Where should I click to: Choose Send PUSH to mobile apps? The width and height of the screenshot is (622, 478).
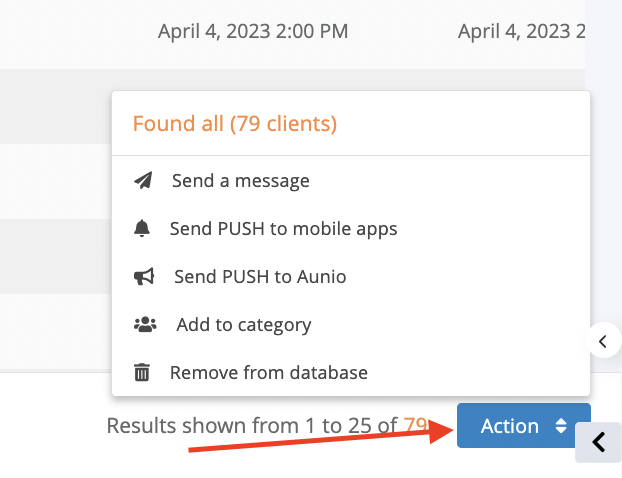click(x=283, y=229)
